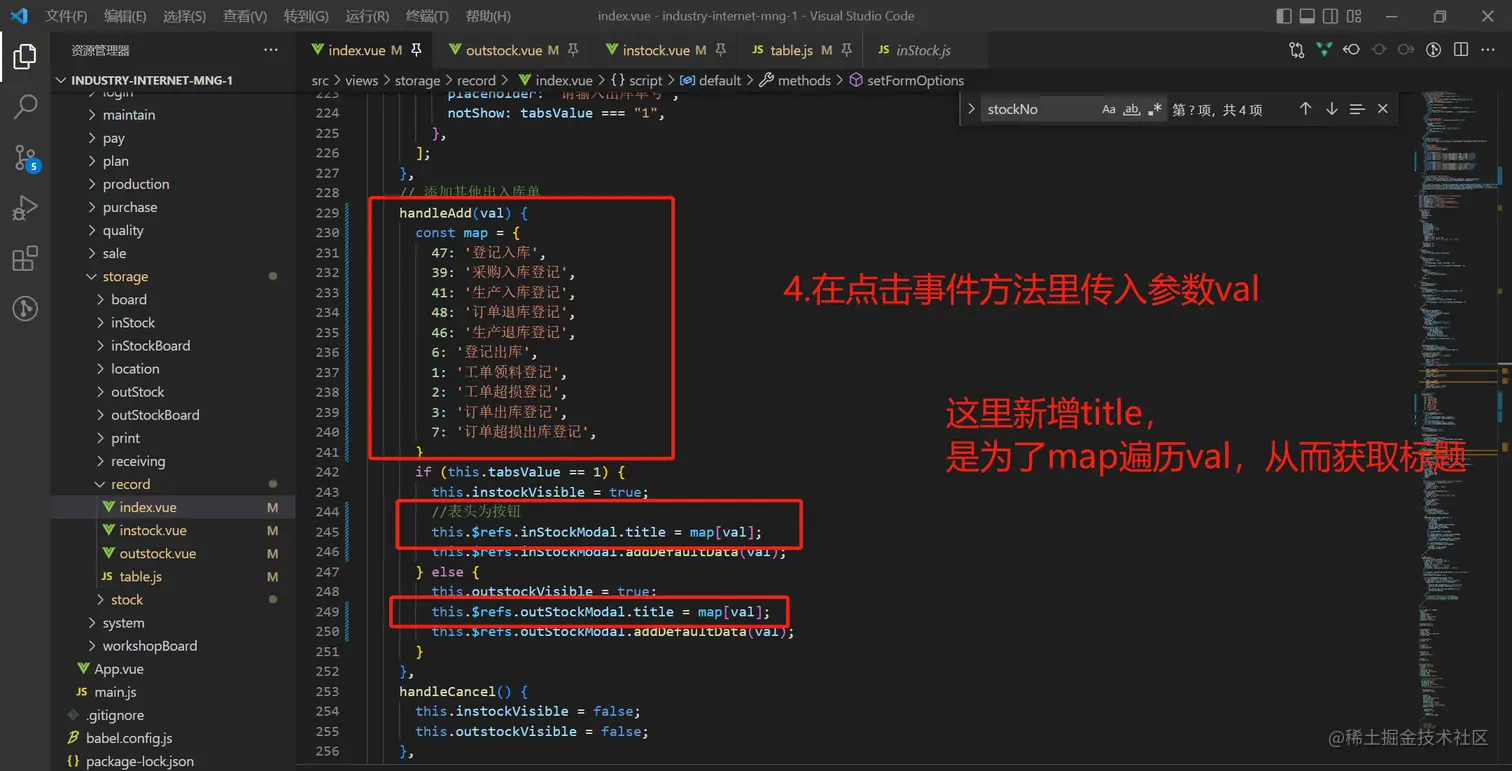
Task: Click the green Vetur icon in editor toolbar
Action: [1324, 50]
